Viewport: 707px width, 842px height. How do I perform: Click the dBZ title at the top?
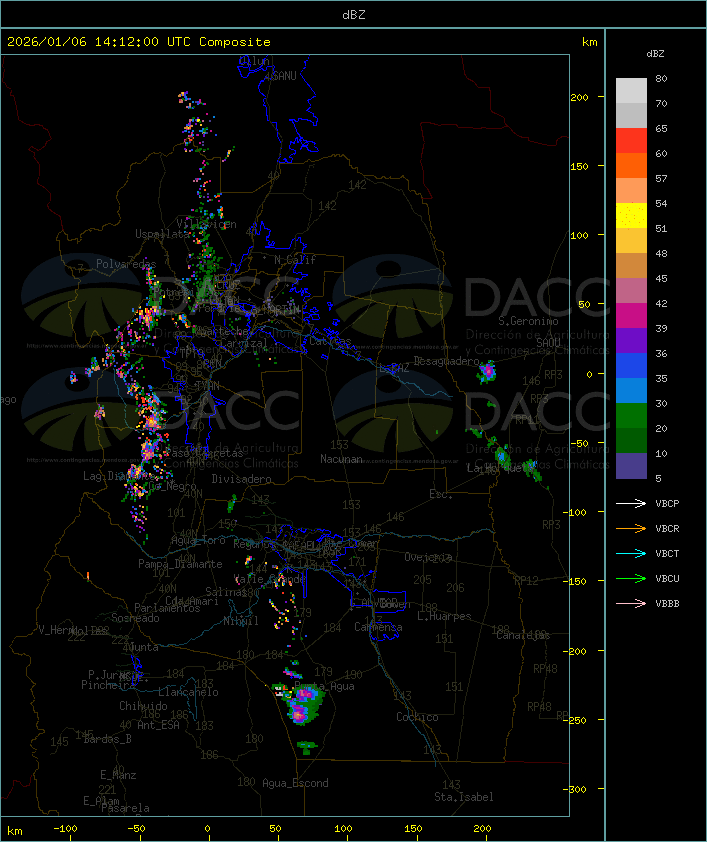(353, 14)
